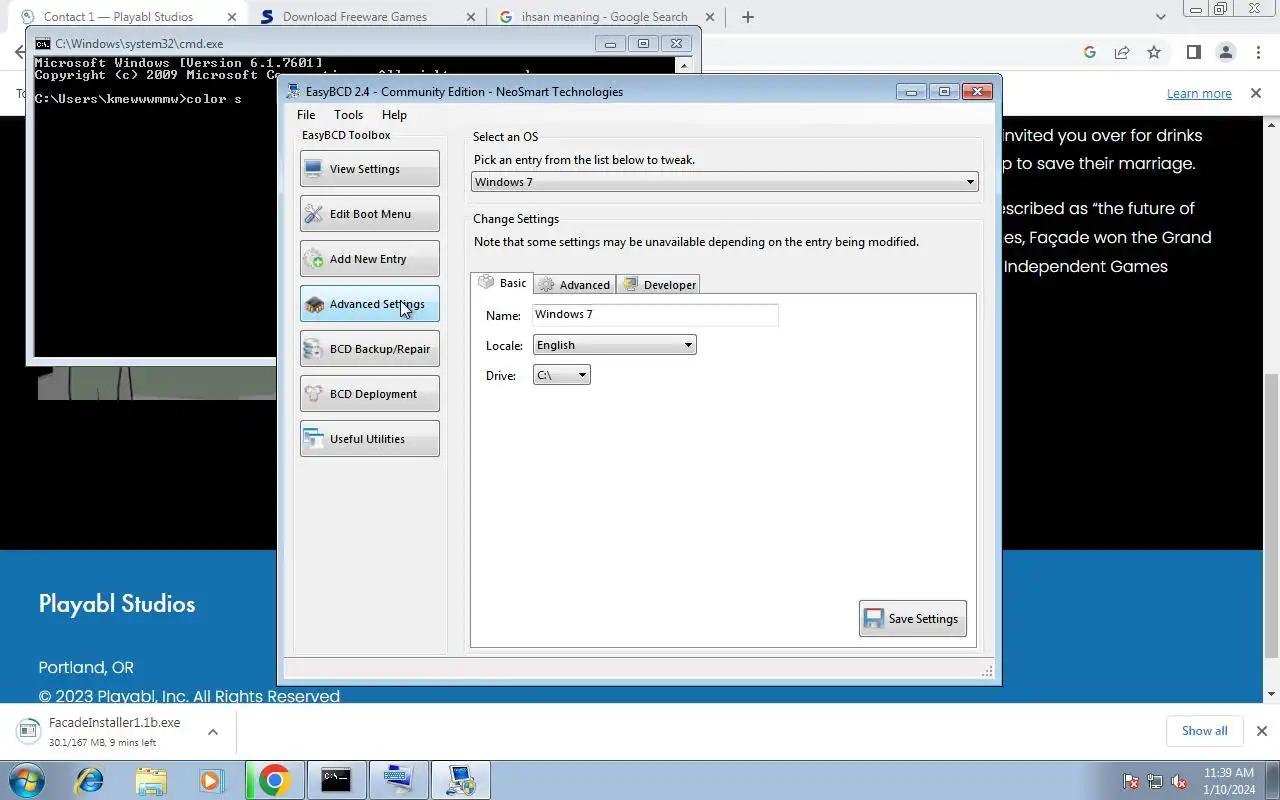Close the Download Freeware Games tab
Image resolution: width=1280 pixels, height=800 pixels.
click(x=470, y=17)
